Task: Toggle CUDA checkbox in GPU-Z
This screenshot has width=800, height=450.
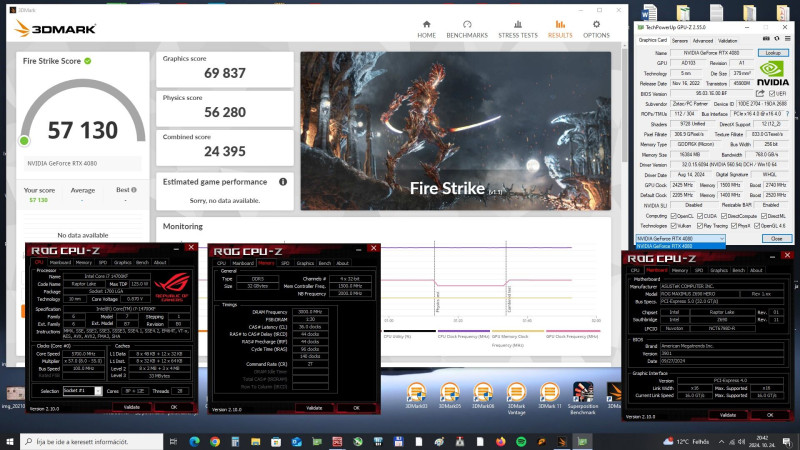Action: click(x=700, y=216)
